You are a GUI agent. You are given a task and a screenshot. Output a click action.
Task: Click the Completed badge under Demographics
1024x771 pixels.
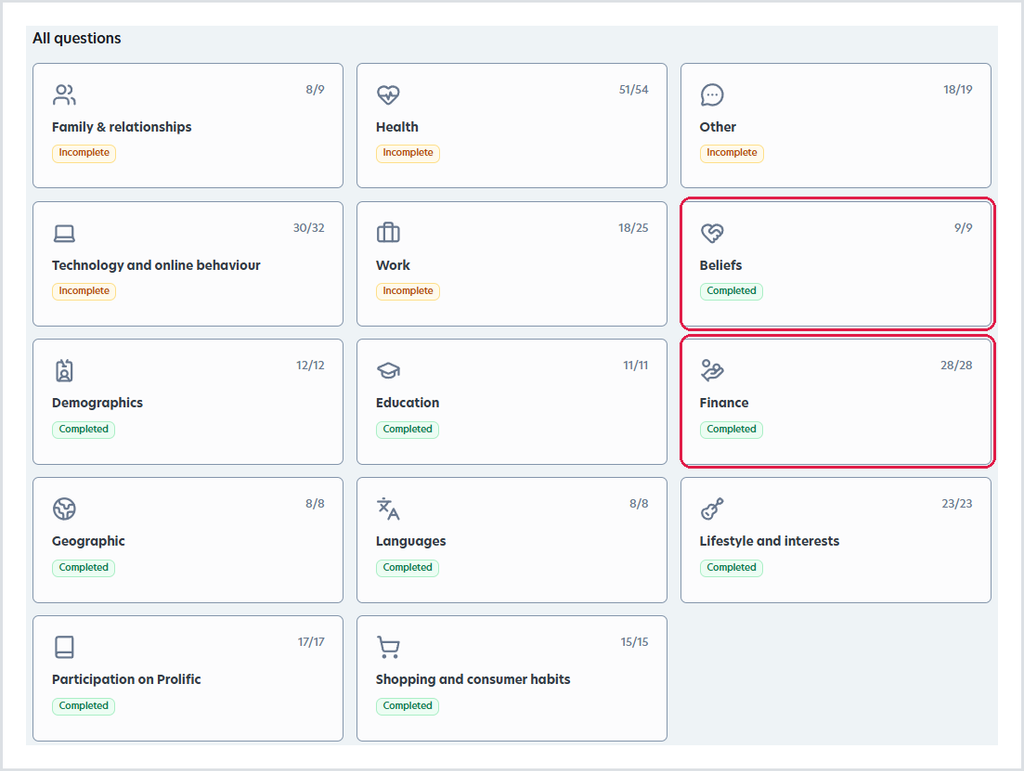[84, 430]
